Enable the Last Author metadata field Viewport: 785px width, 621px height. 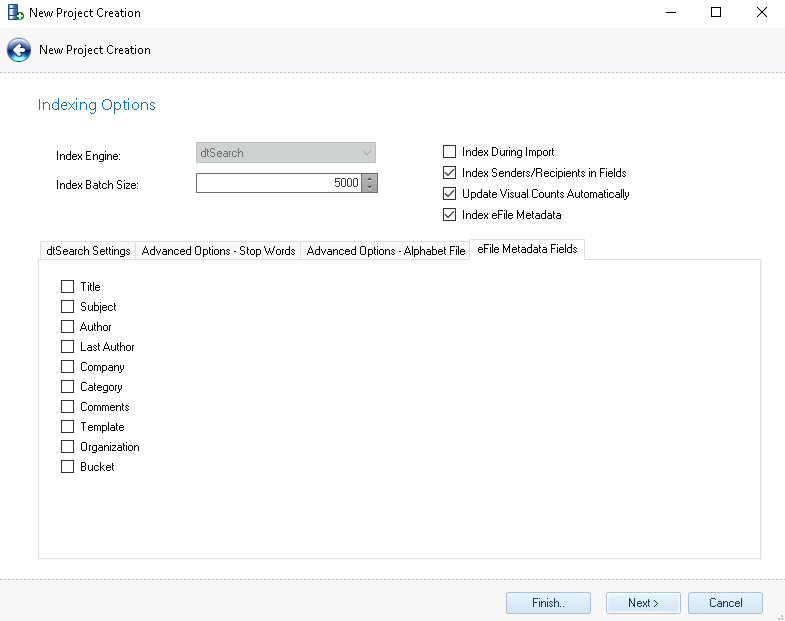(x=68, y=347)
